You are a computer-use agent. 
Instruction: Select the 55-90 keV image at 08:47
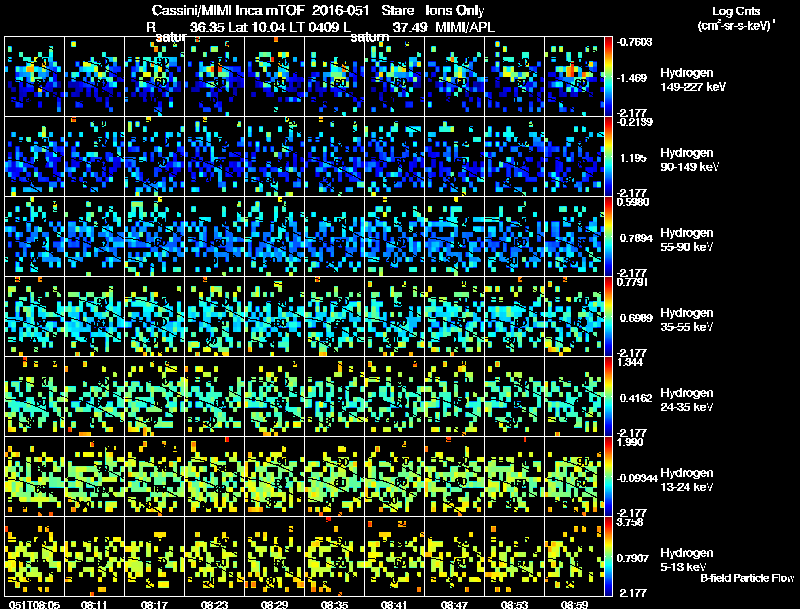pos(455,237)
